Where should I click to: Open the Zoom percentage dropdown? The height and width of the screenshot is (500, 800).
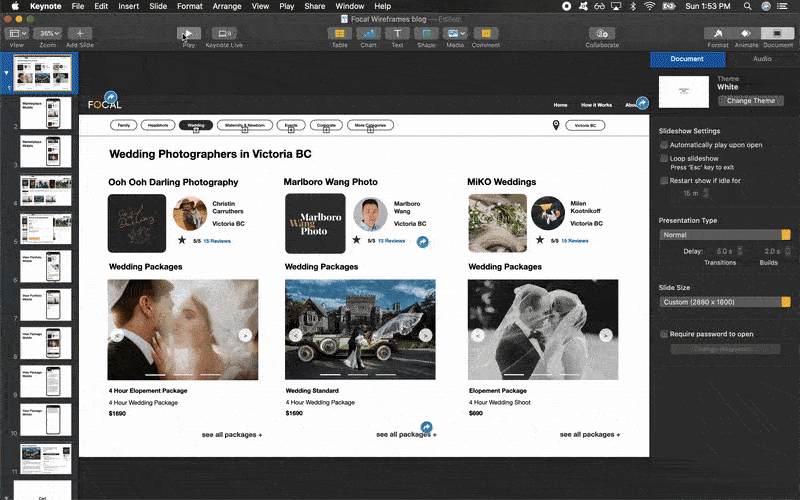(x=48, y=33)
